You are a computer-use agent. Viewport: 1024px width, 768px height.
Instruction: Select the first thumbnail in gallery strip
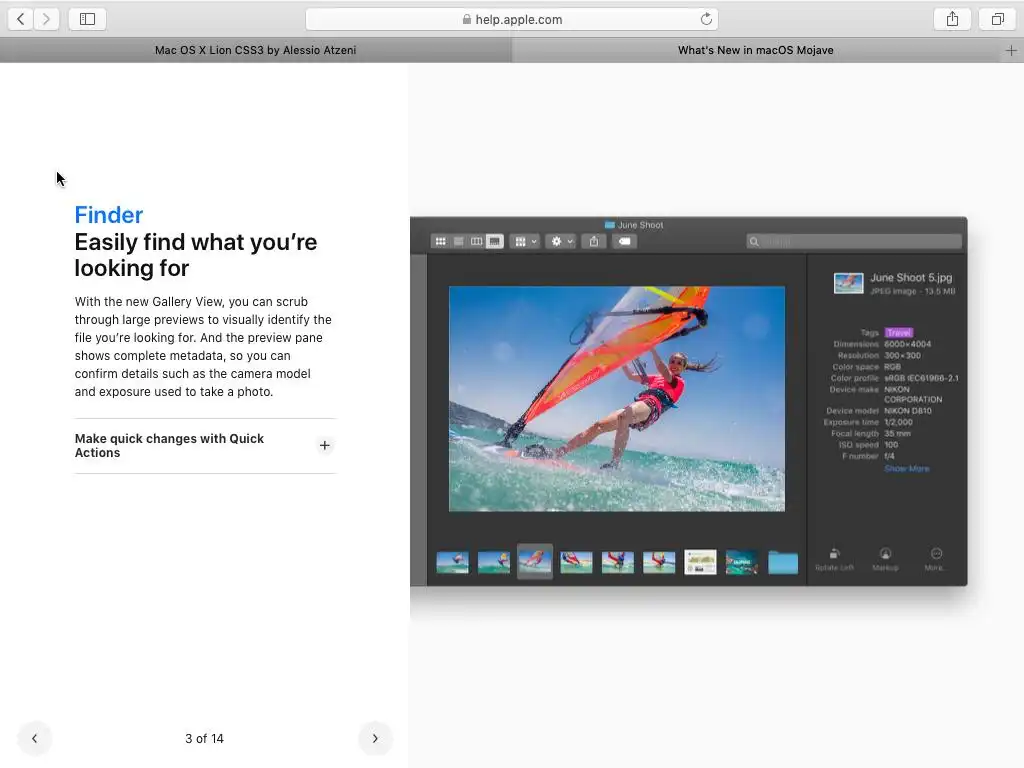453,562
